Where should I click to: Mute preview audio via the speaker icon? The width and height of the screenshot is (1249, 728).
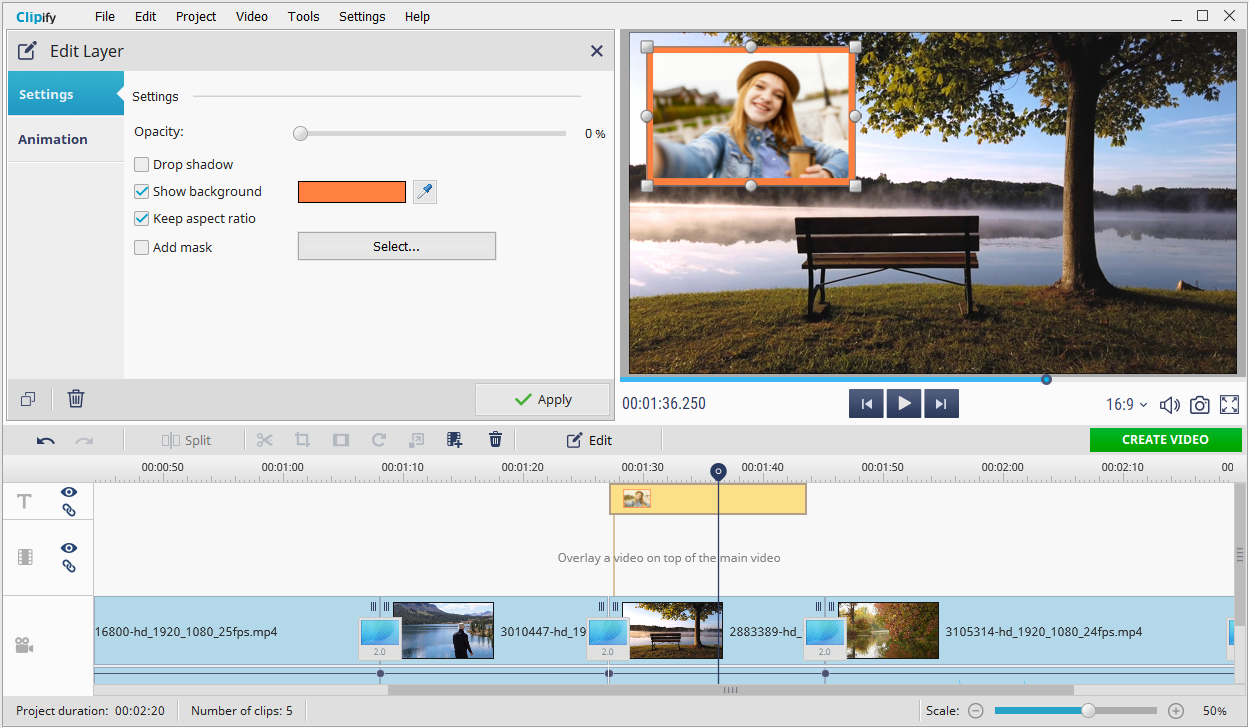coord(1169,404)
